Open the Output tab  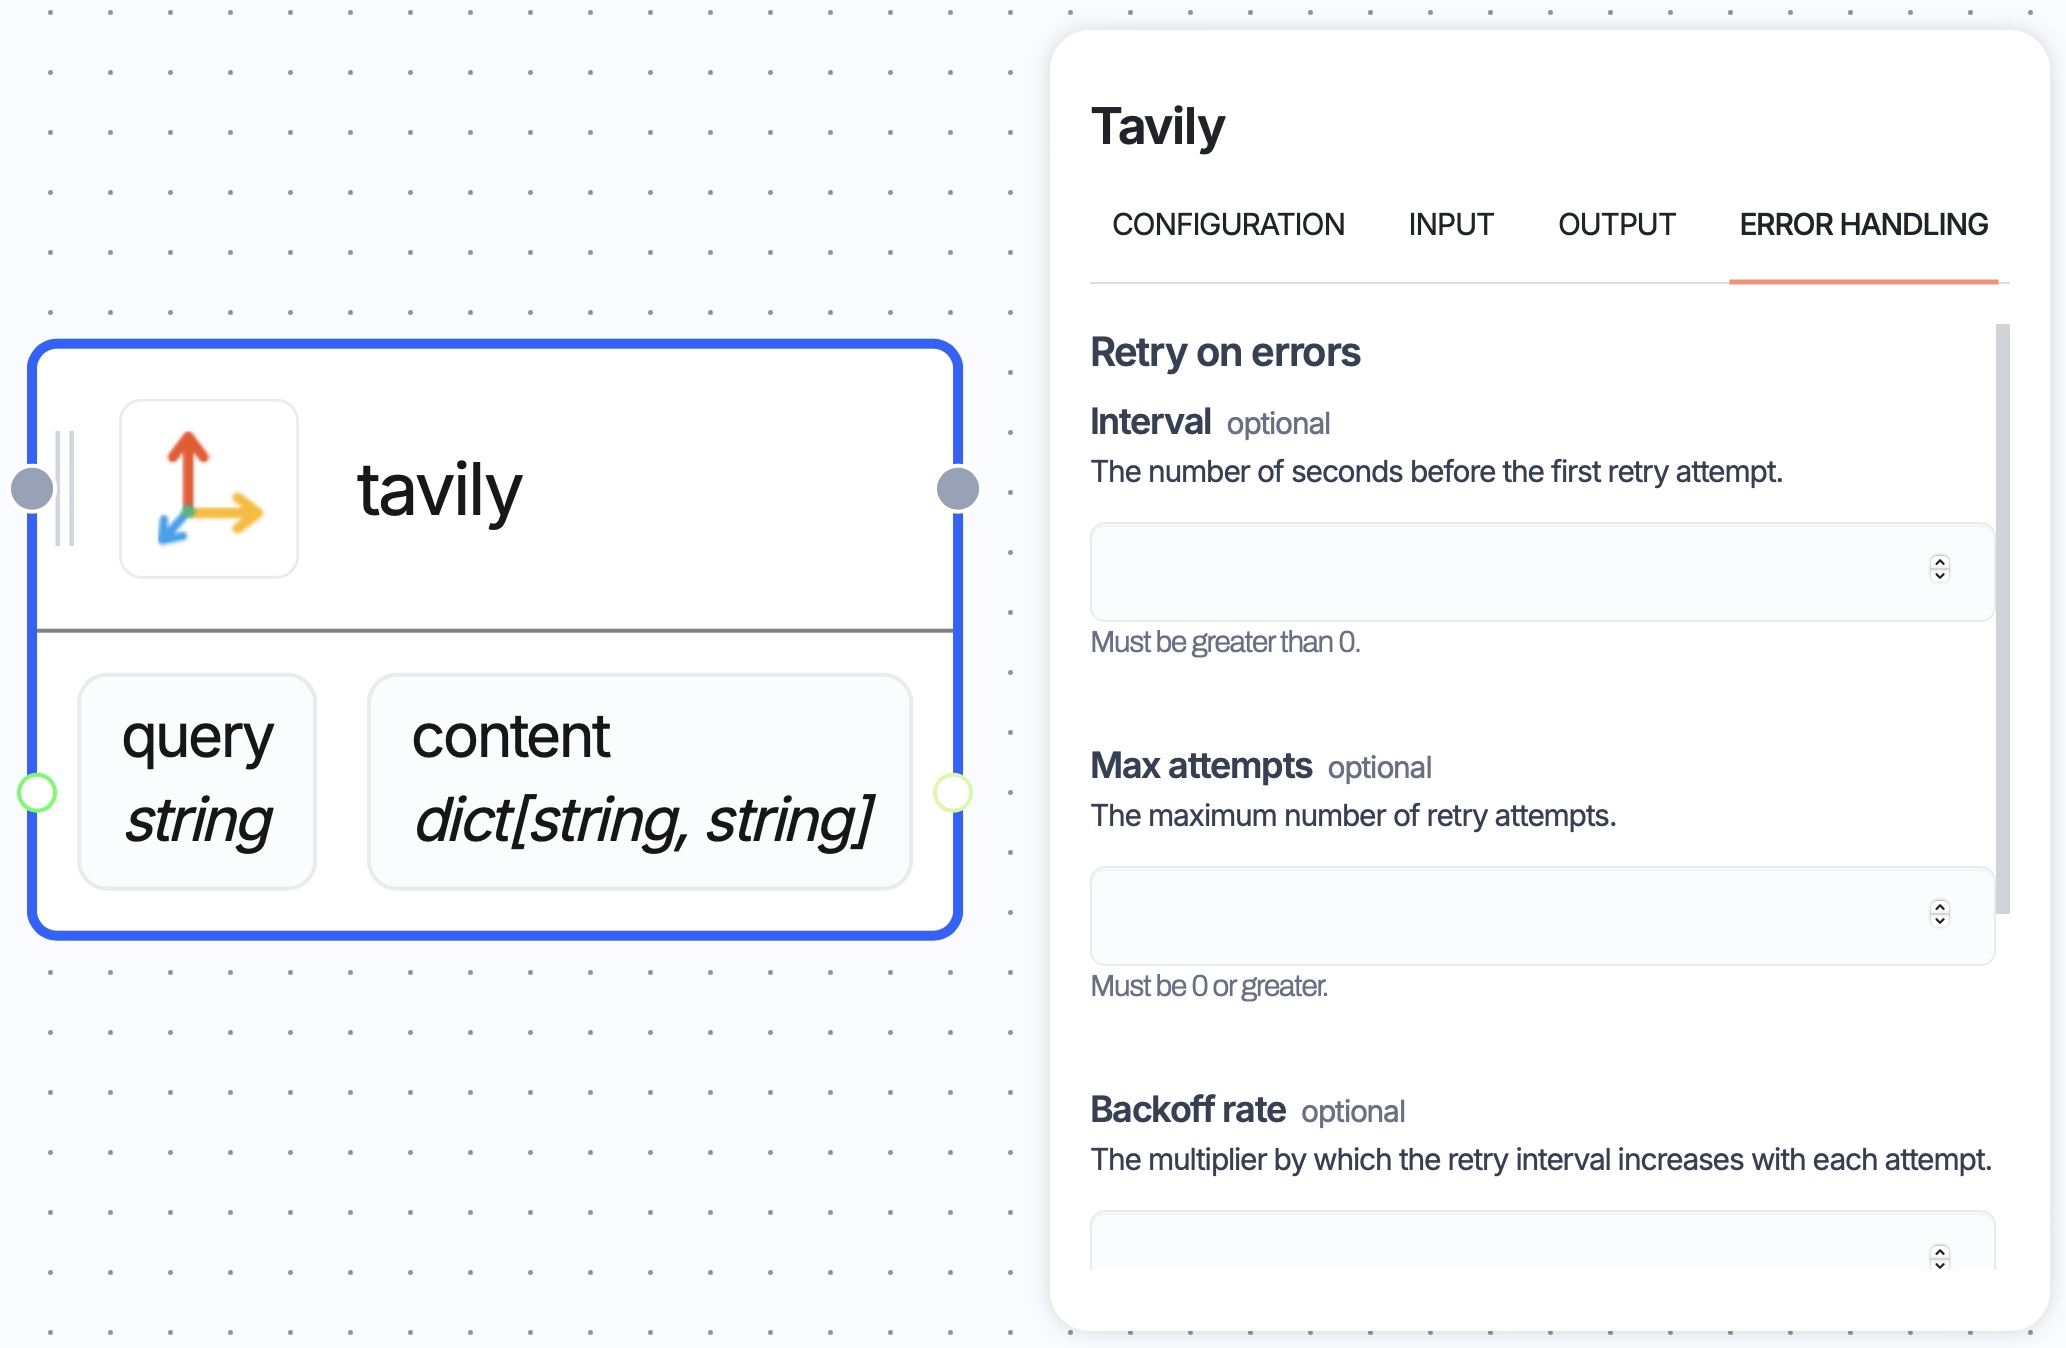pos(1616,225)
